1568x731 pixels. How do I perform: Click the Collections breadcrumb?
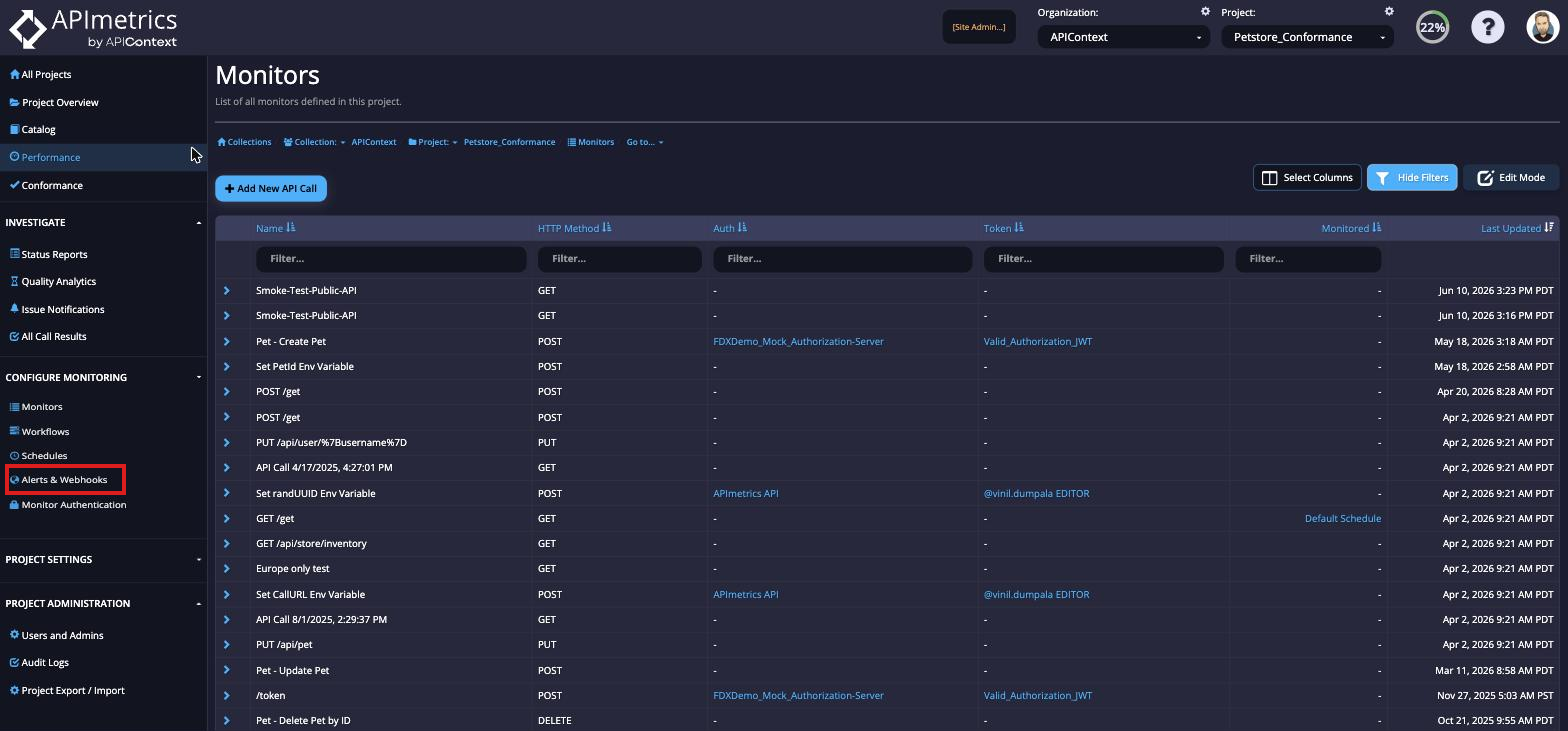(x=244, y=142)
